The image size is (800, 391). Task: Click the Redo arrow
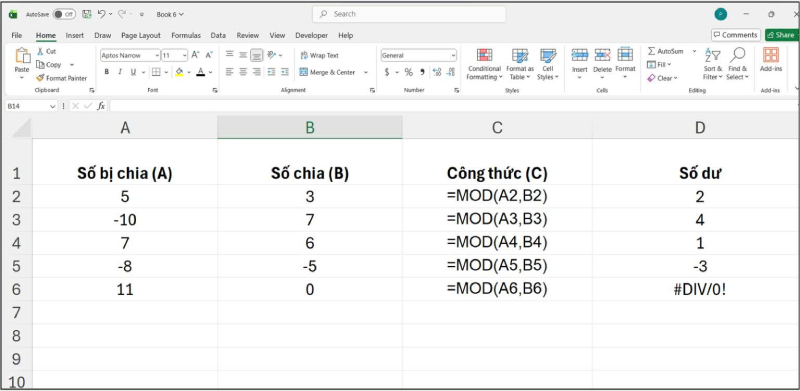(122, 14)
